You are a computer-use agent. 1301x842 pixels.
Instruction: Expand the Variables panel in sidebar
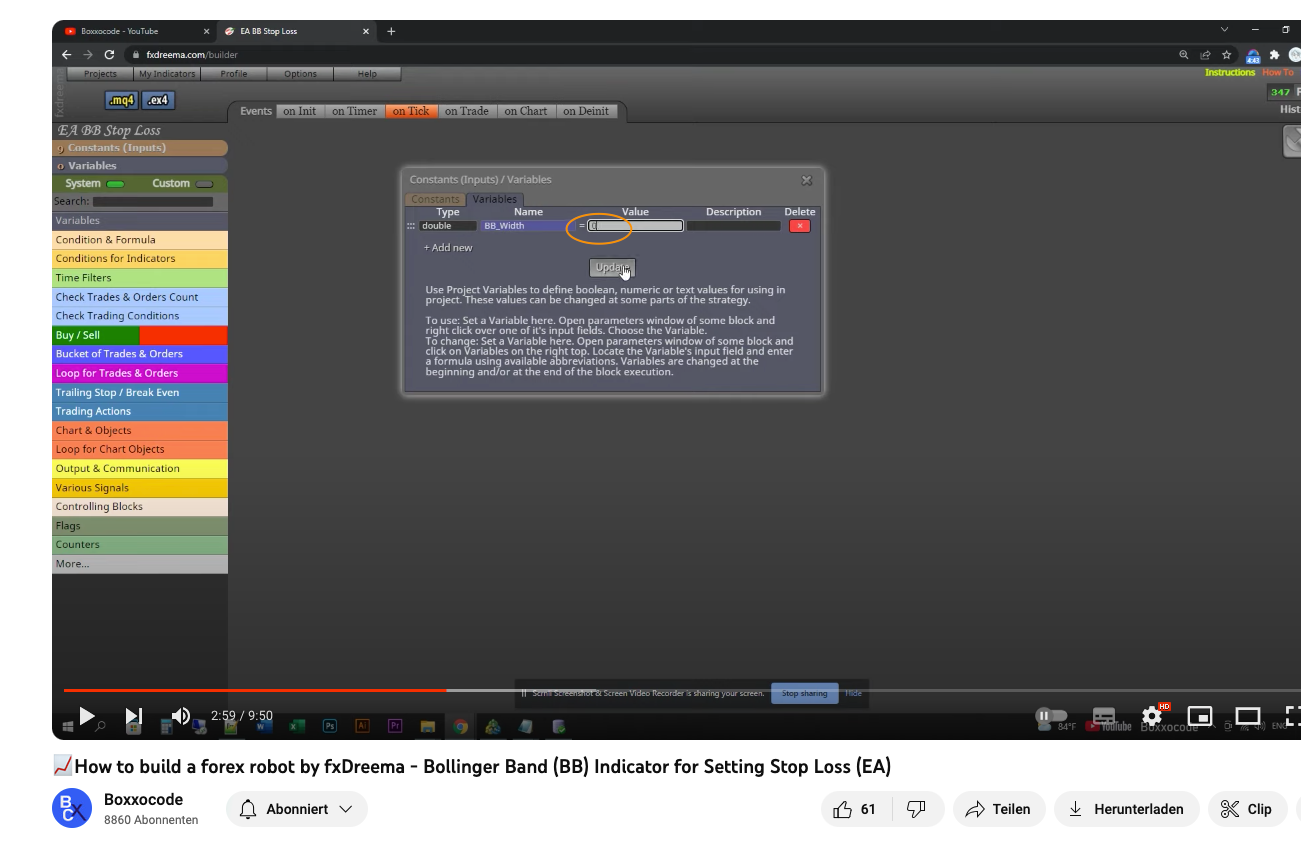pyautogui.click(x=140, y=166)
